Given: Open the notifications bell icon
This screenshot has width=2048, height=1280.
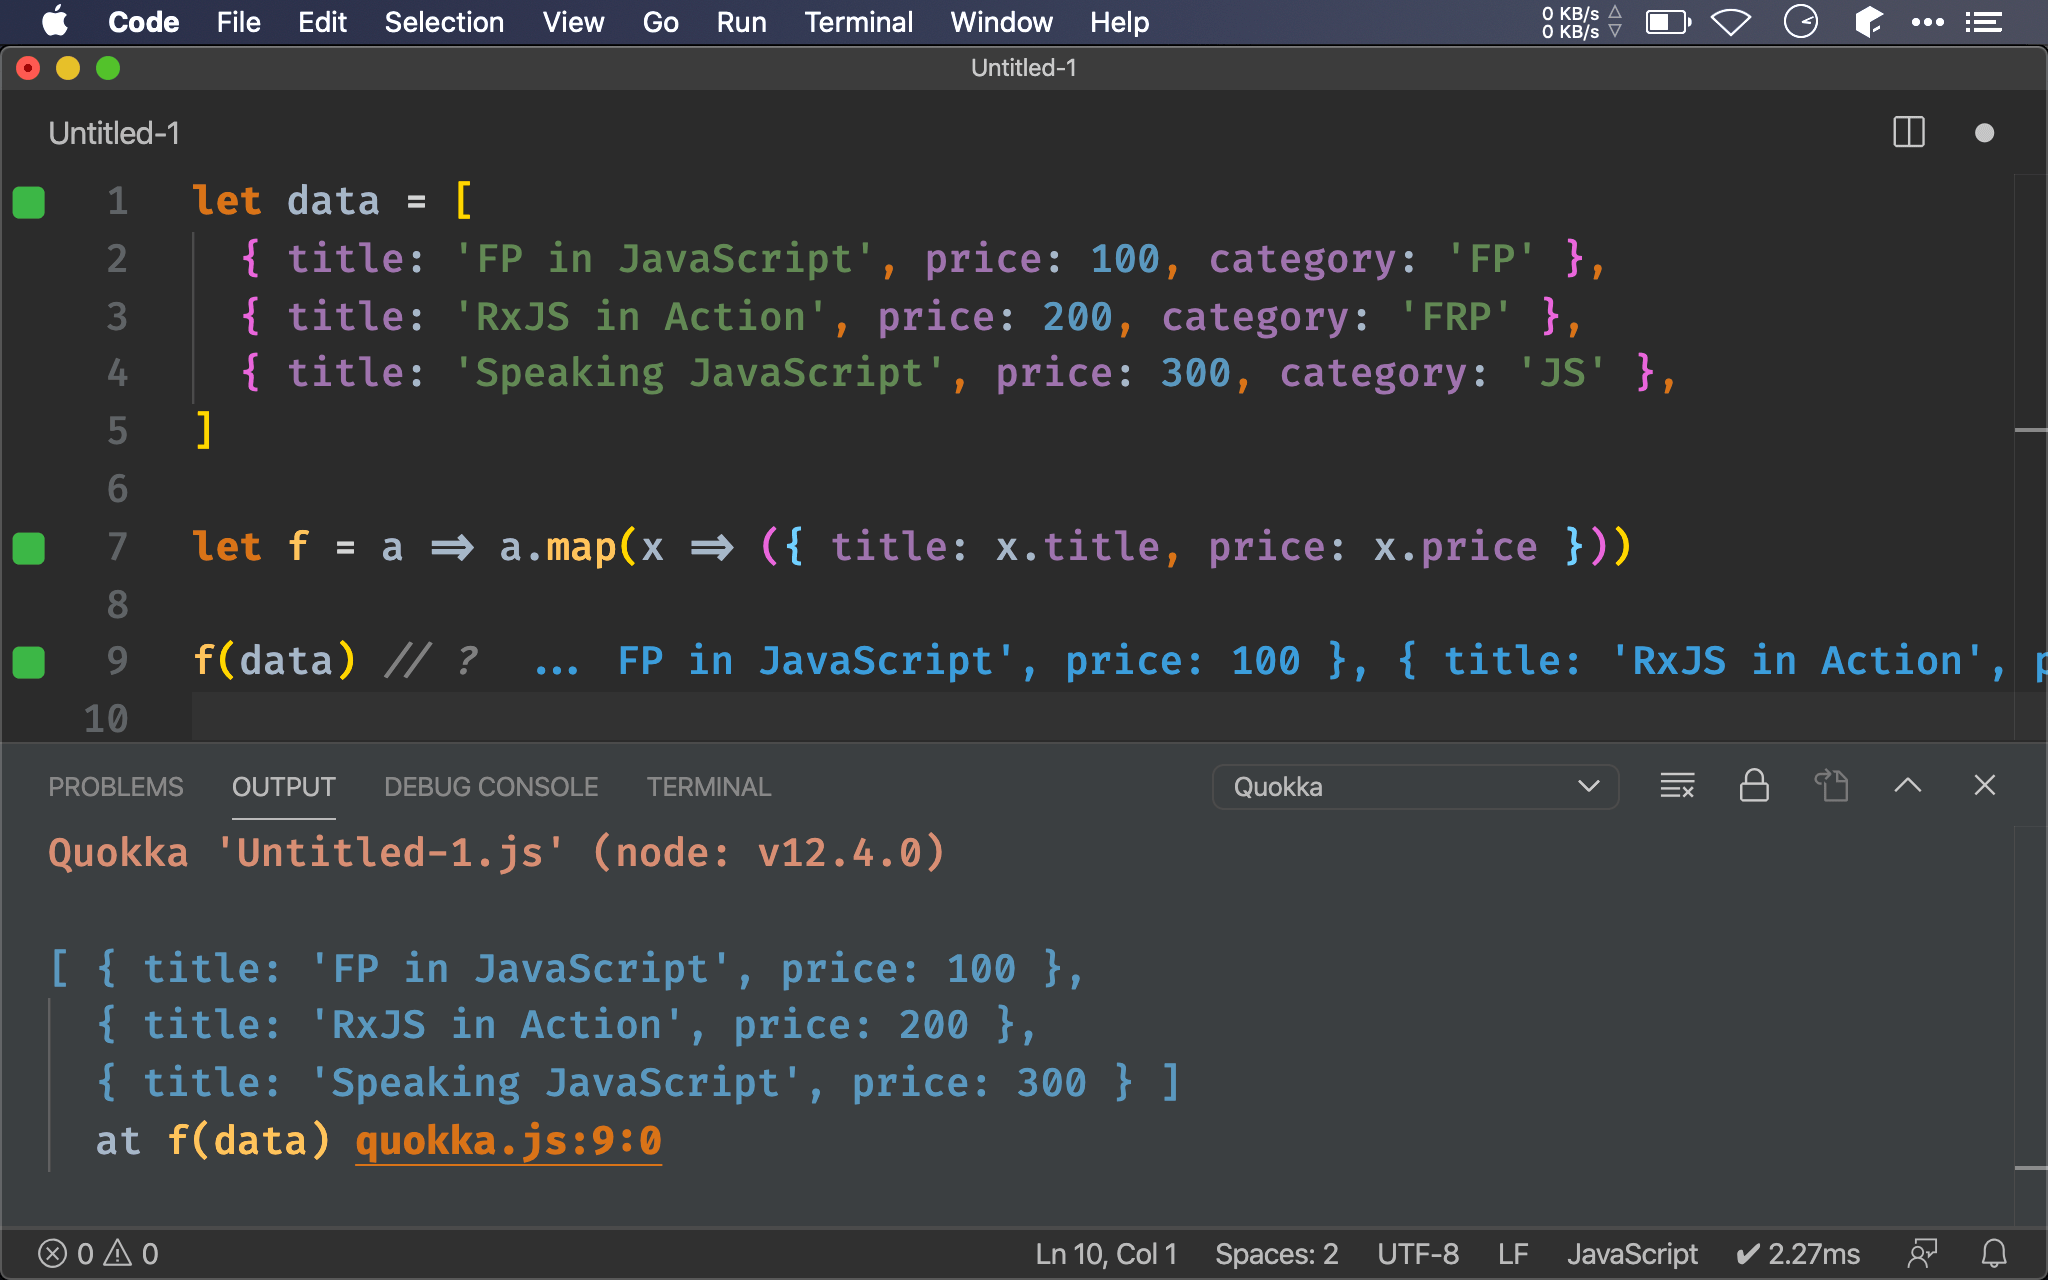Looking at the screenshot, I should 1994,1254.
